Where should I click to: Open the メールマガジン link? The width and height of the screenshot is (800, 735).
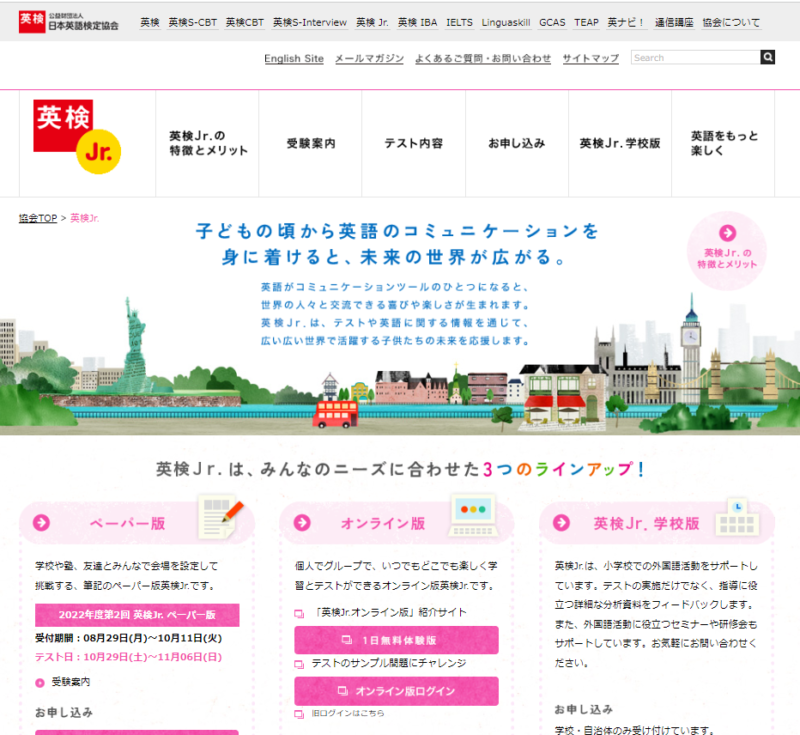coord(369,58)
